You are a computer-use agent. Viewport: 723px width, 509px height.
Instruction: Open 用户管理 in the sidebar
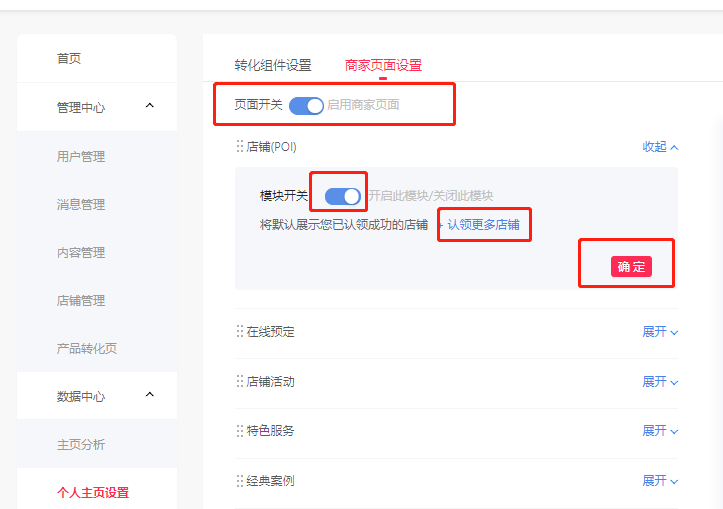pos(81,157)
